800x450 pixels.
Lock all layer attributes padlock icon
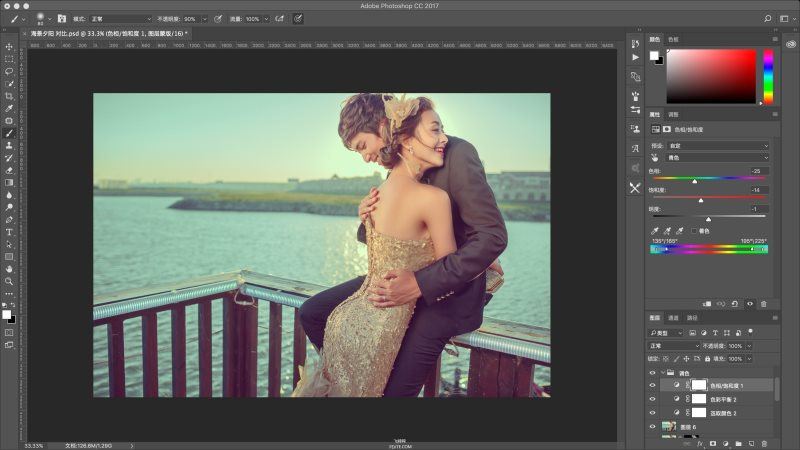coord(707,359)
